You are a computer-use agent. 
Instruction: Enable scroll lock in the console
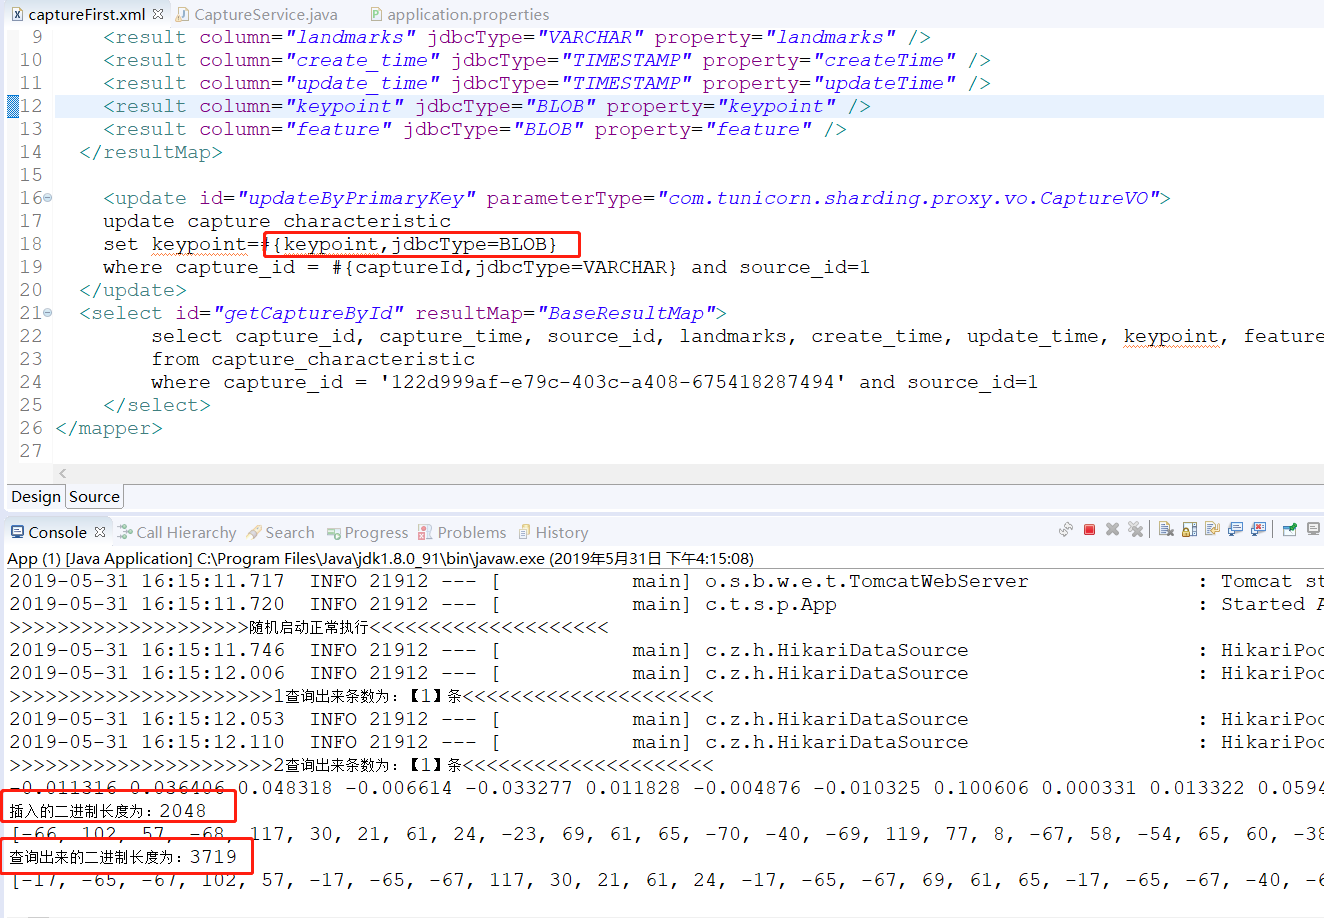pyautogui.click(x=1188, y=531)
